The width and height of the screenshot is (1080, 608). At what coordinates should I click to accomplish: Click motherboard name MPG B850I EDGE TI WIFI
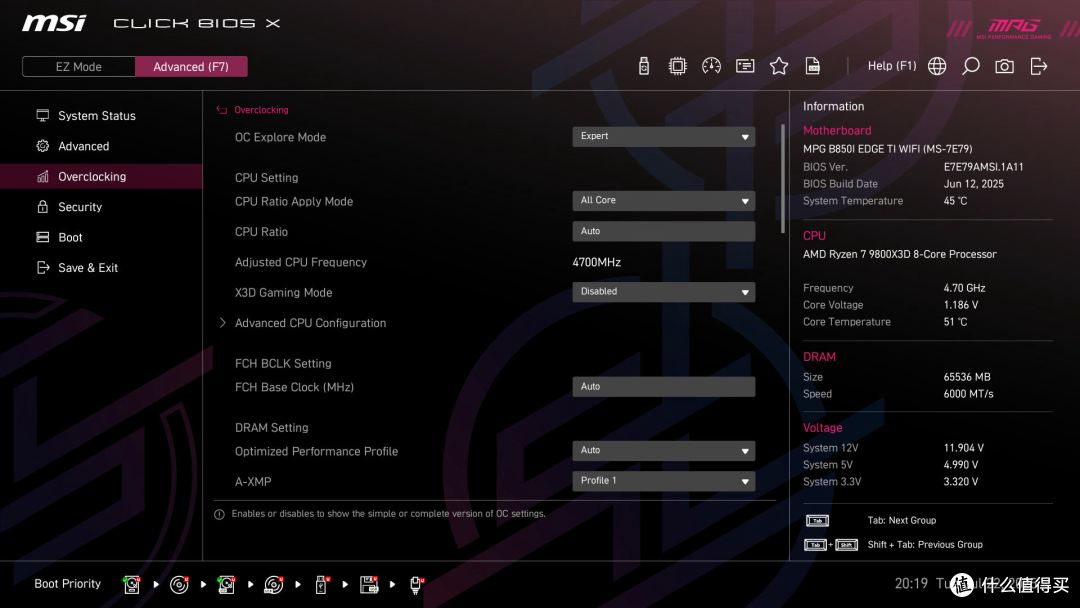point(887,149)
